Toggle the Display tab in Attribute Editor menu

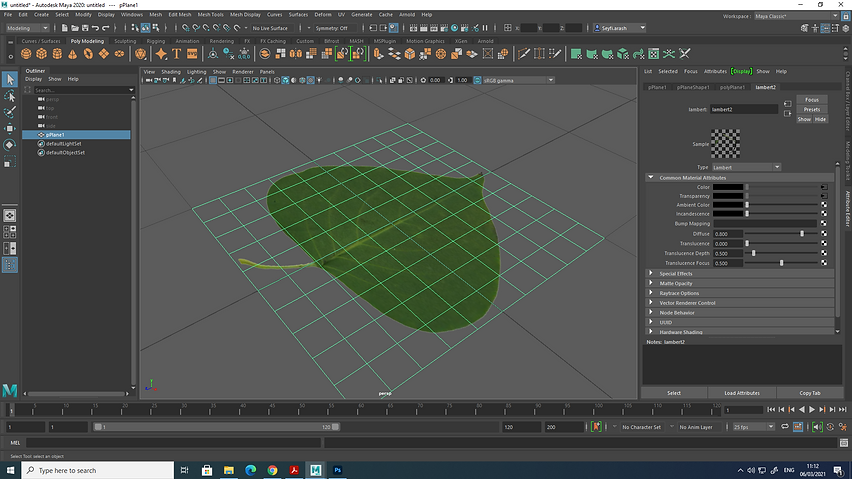click(741, 71)
